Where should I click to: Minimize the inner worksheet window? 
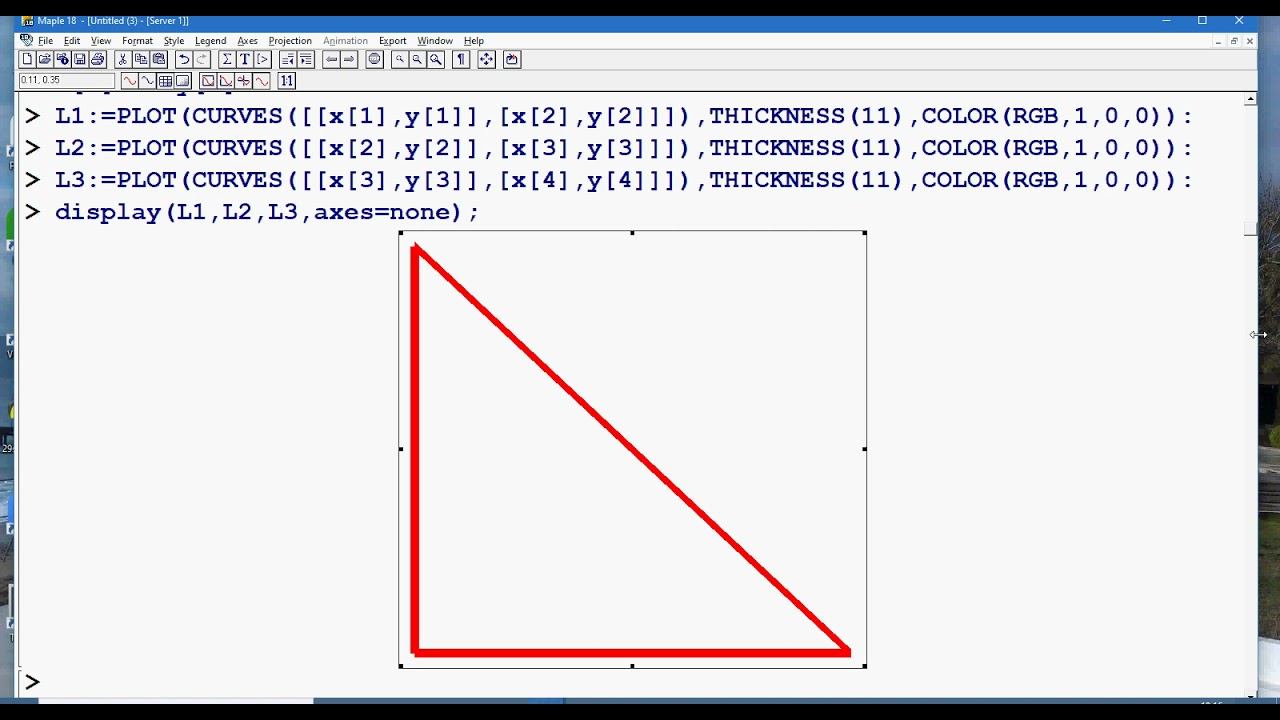[x=1218, y=41]
